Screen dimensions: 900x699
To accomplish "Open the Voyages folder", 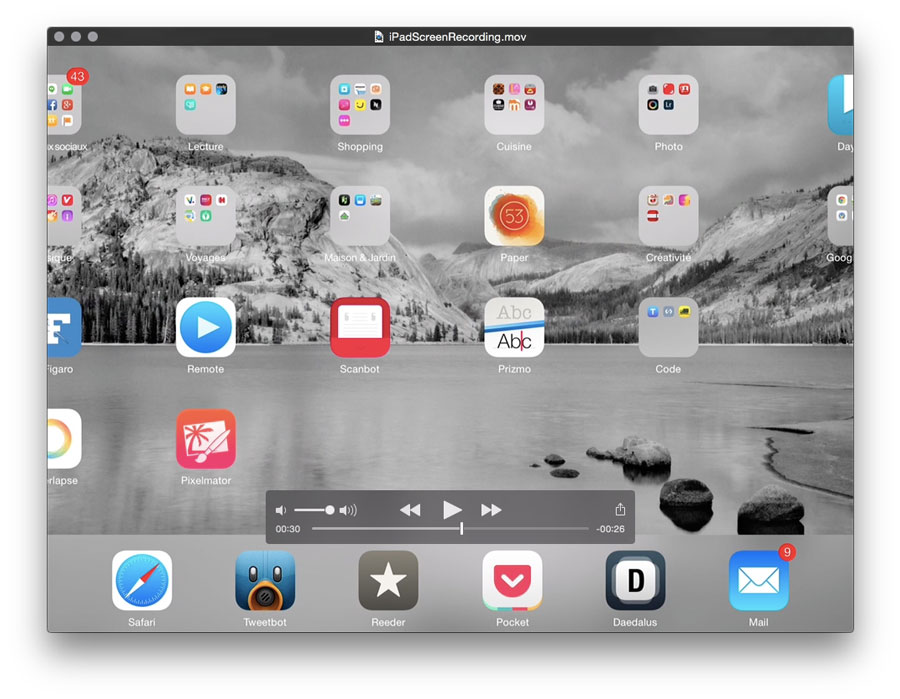I will tap(205, 216).
